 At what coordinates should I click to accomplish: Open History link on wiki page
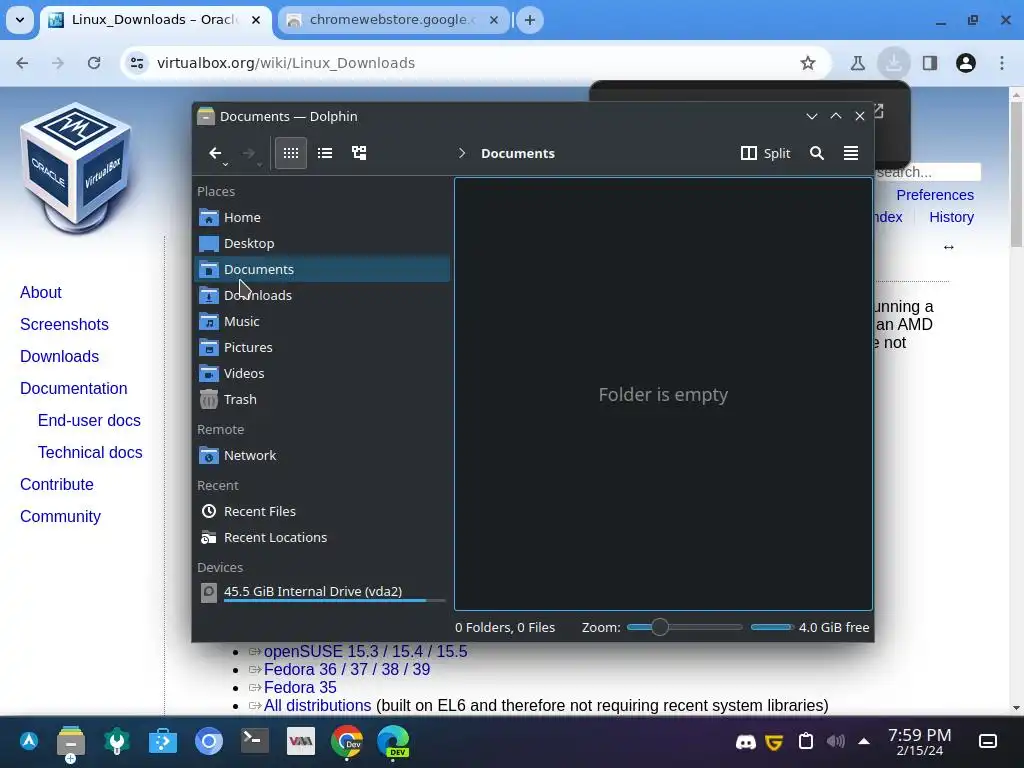[951, 217]
